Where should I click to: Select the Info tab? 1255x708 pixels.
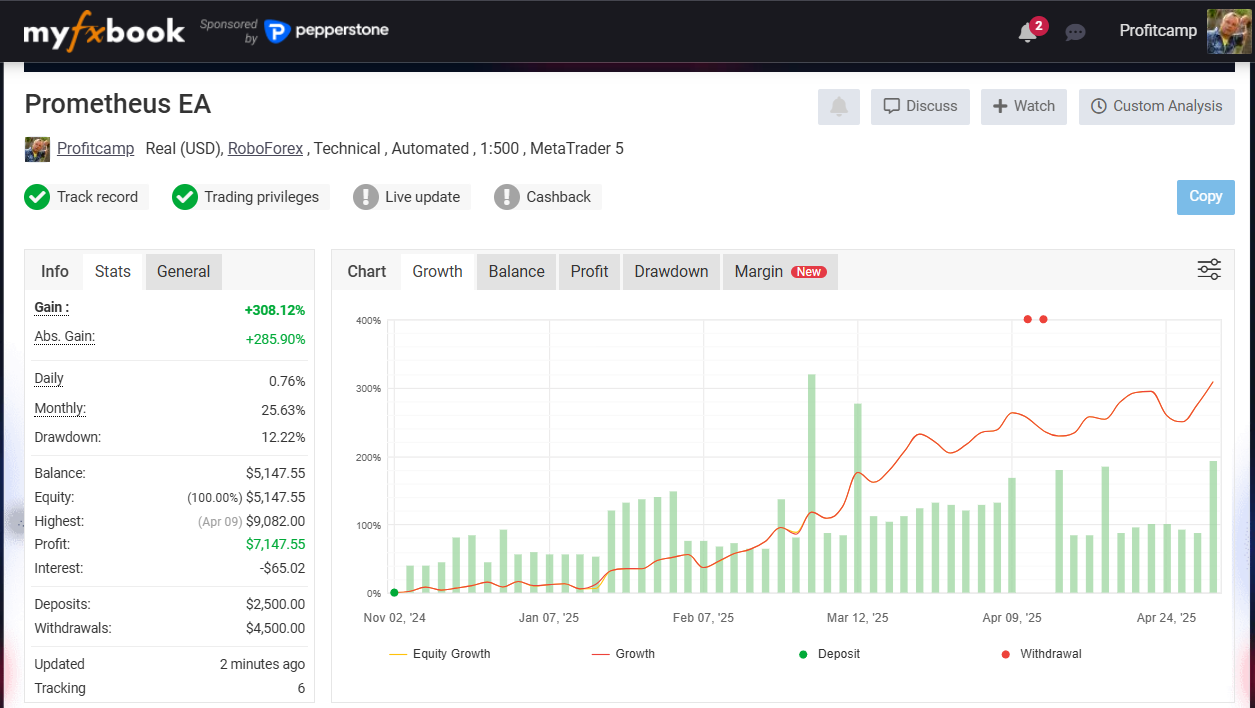click(x=55, y=272)
